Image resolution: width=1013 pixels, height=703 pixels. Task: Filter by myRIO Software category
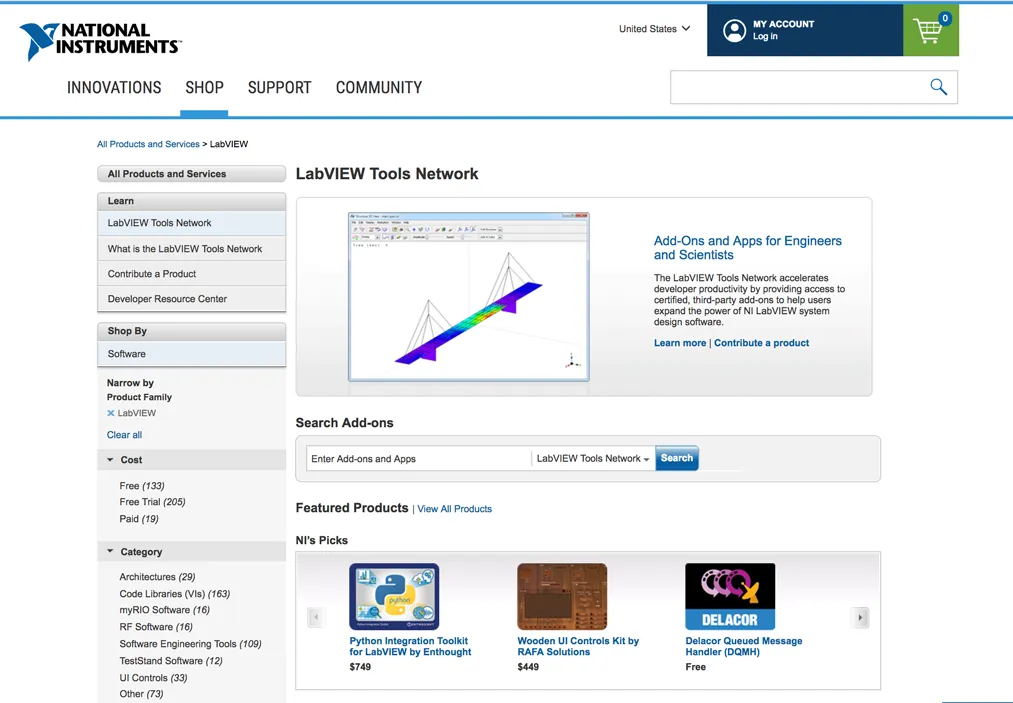click(164, 610)
